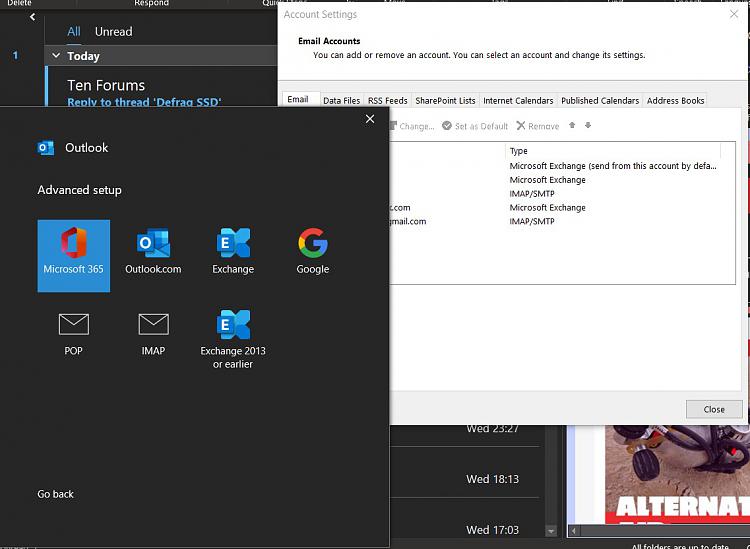
Task: Open the Ten Forums email
Action: click(x=163, y=87)
